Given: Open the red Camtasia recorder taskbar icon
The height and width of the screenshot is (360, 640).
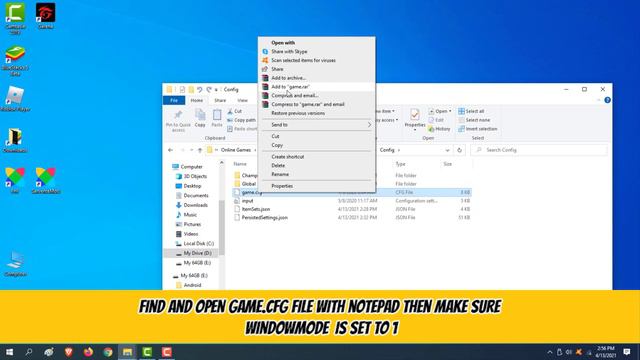Looking at the screenshot, I should tap(167, 352).
